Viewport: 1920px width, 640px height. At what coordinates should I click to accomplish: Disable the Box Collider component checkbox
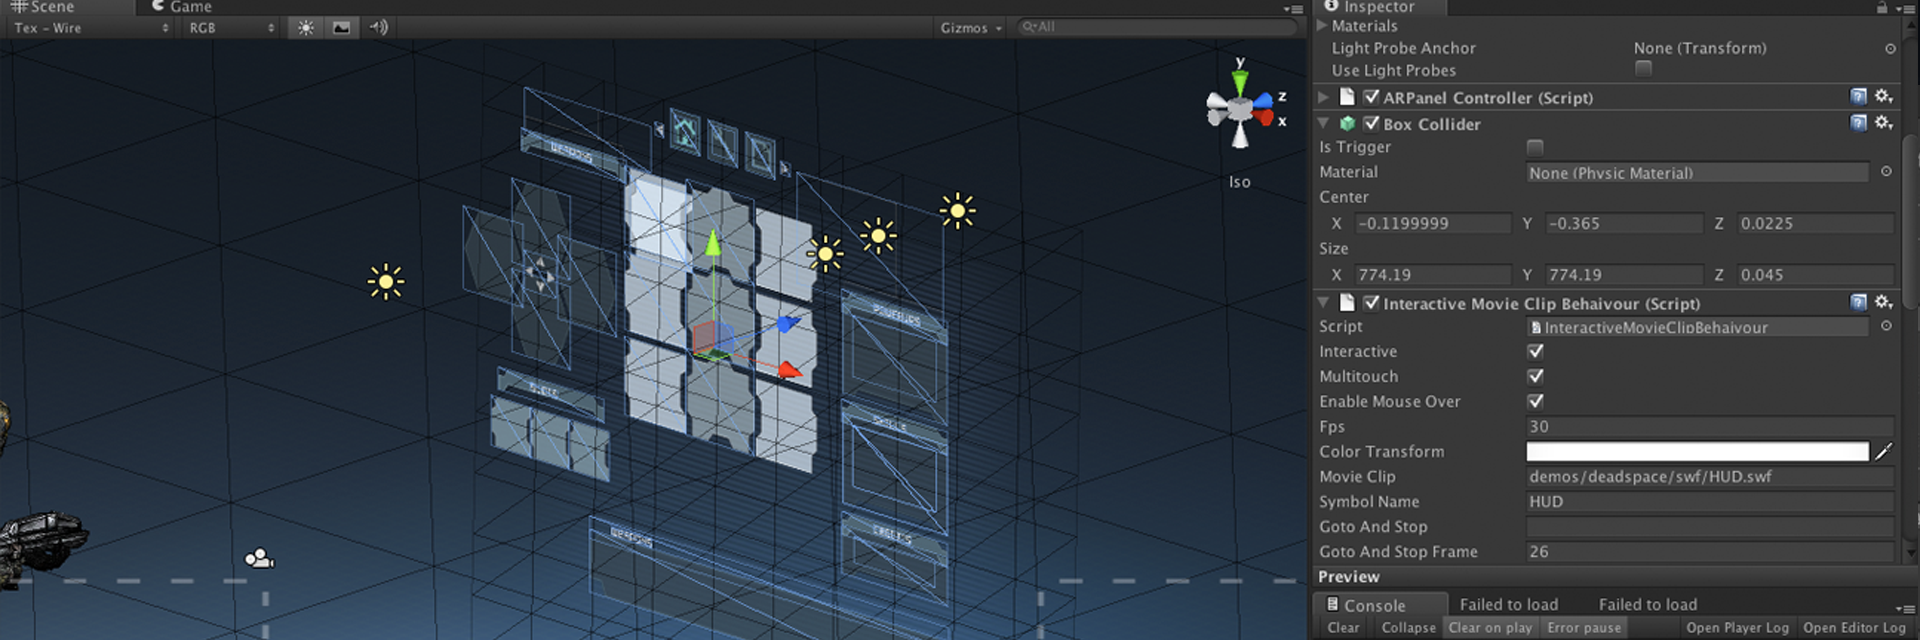coord(1371,123)
